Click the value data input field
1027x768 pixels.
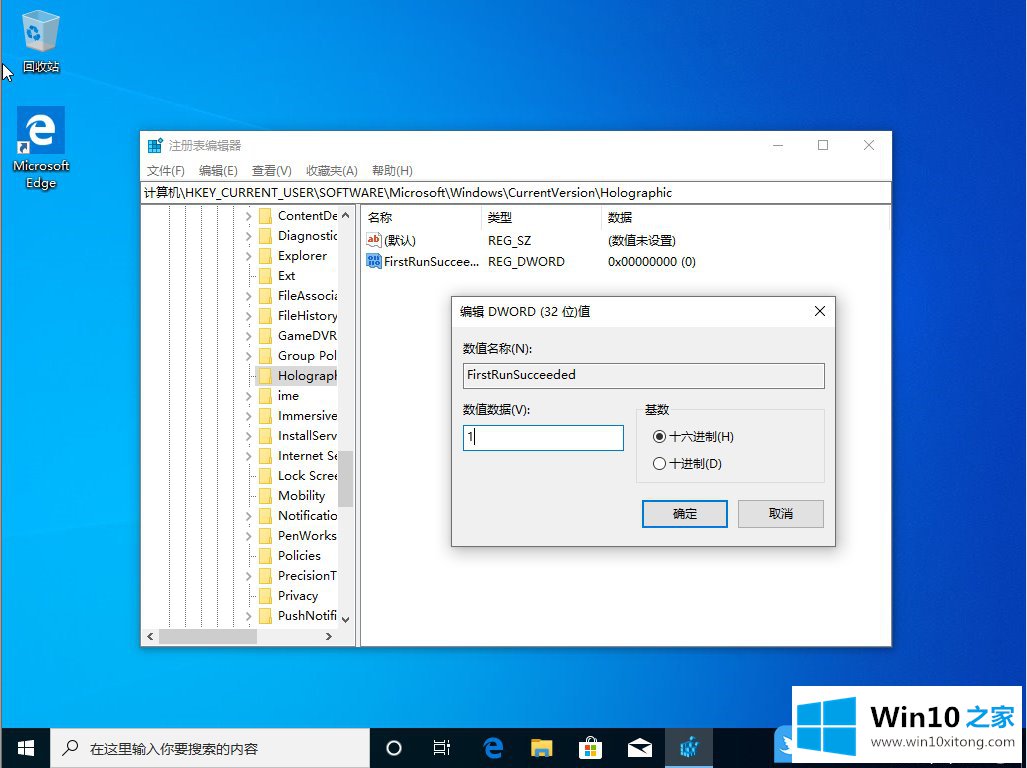coord(543,438)
